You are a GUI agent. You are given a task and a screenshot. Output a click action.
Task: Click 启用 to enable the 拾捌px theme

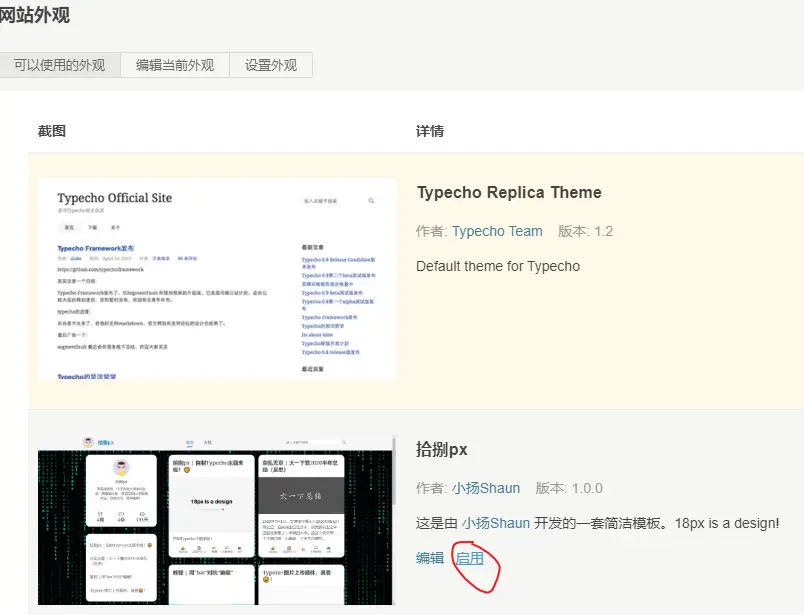coord(470,558)
